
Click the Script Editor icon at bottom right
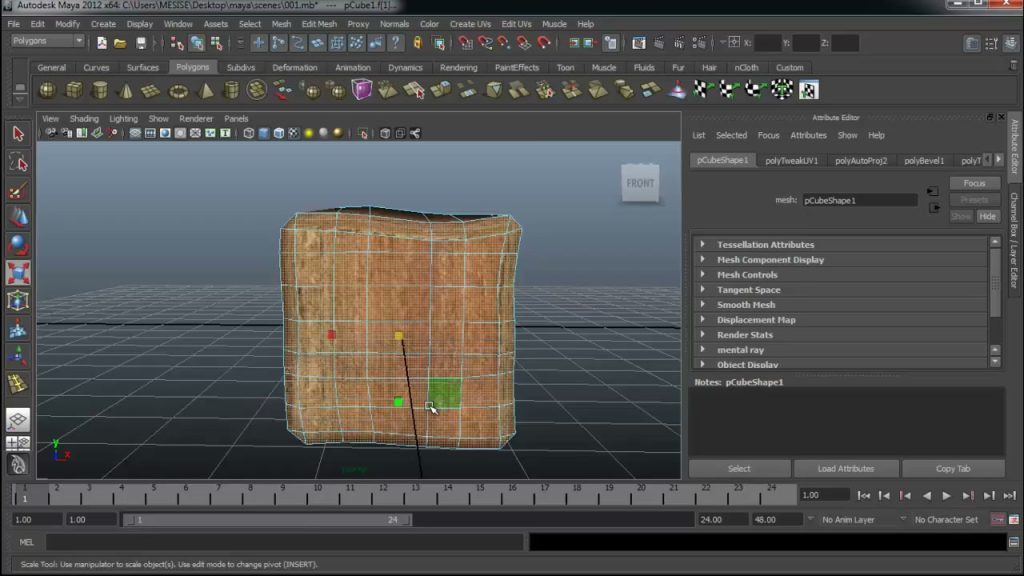1014,541
